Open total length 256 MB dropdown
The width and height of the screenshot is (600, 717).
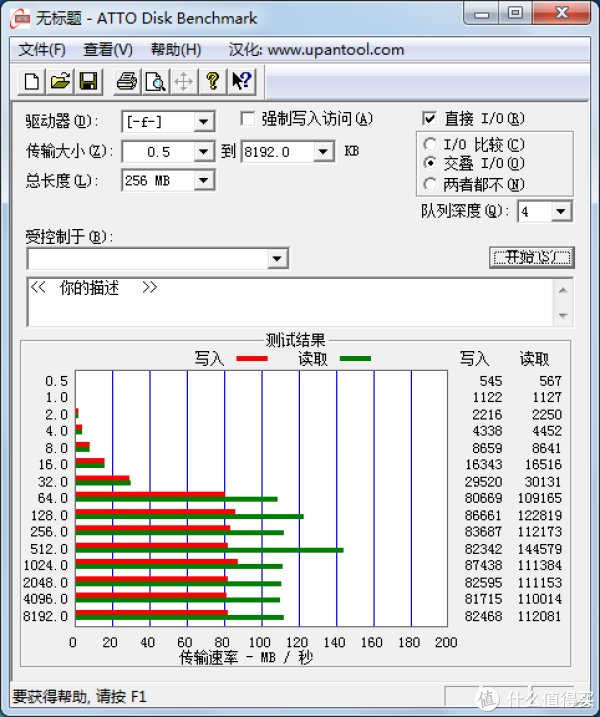(204, 181)
